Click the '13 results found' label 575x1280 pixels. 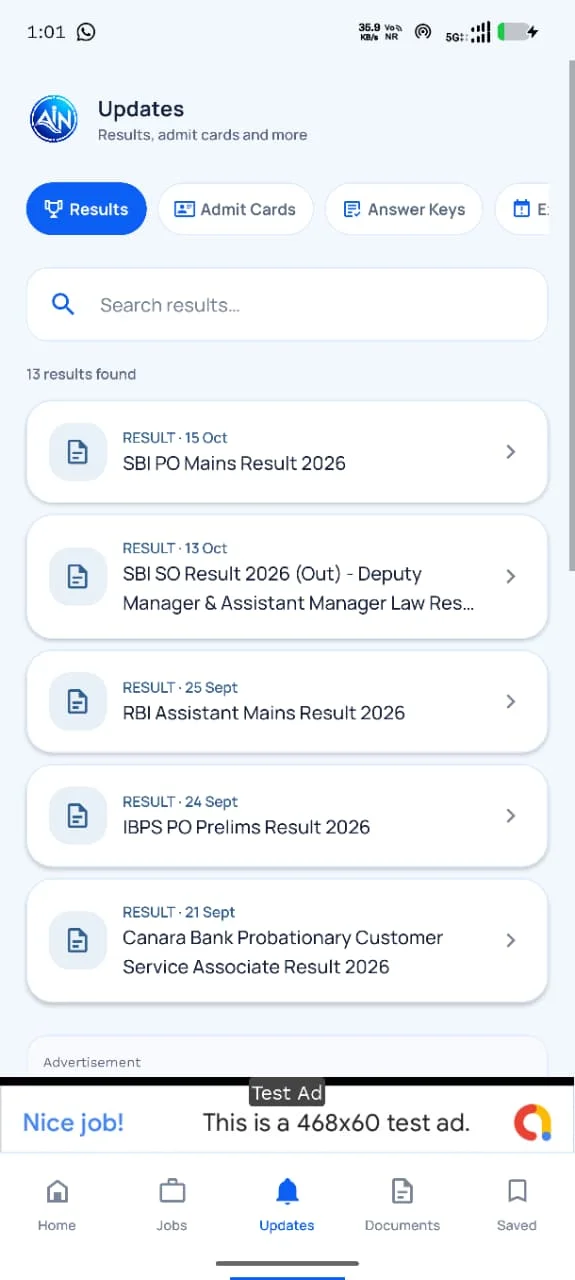click(x=81, y=374)
